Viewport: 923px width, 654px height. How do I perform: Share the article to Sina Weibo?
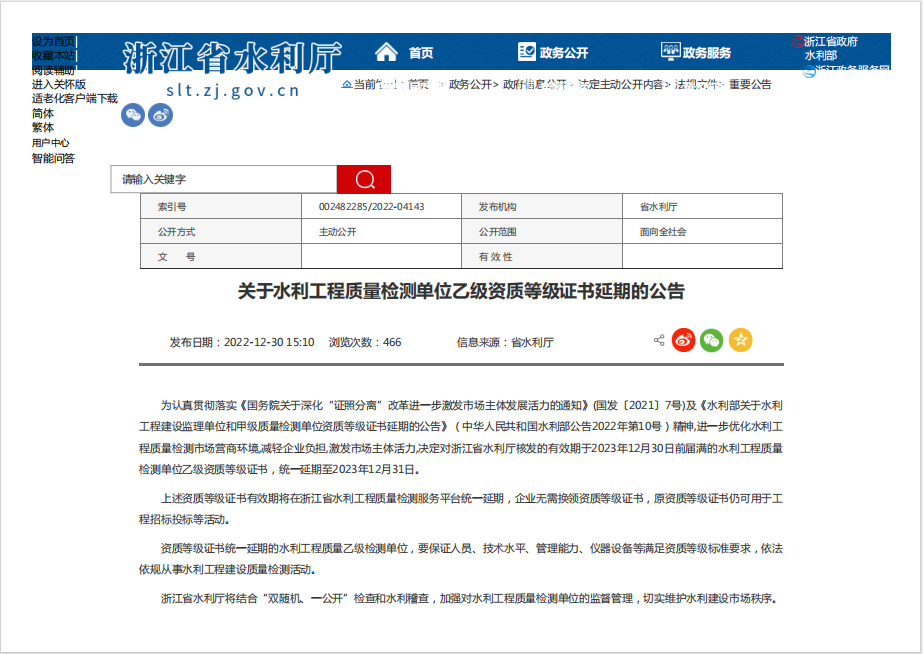[x=683, y=340]
